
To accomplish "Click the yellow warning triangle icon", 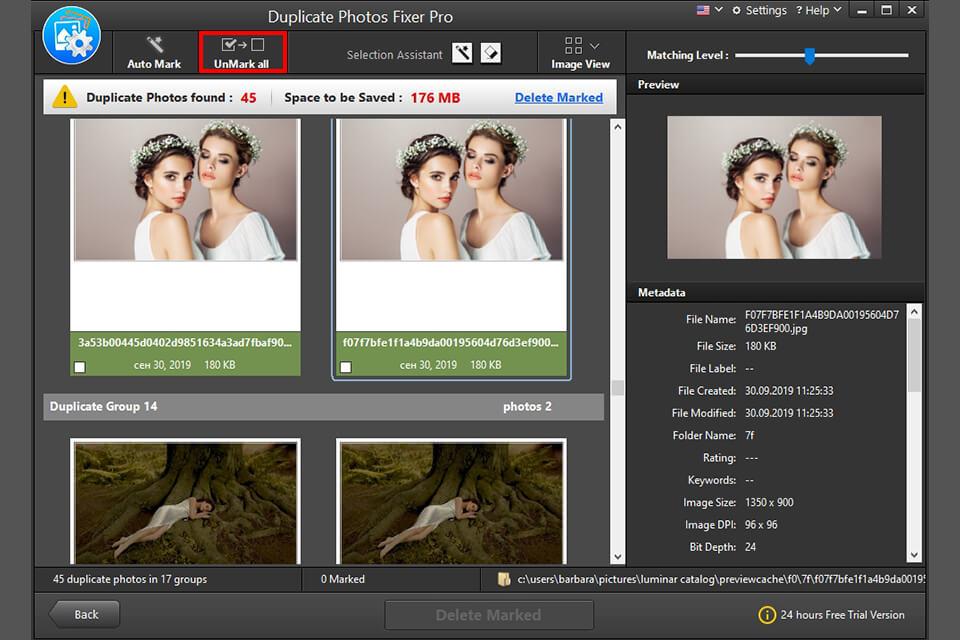I will tap(67, 97).
